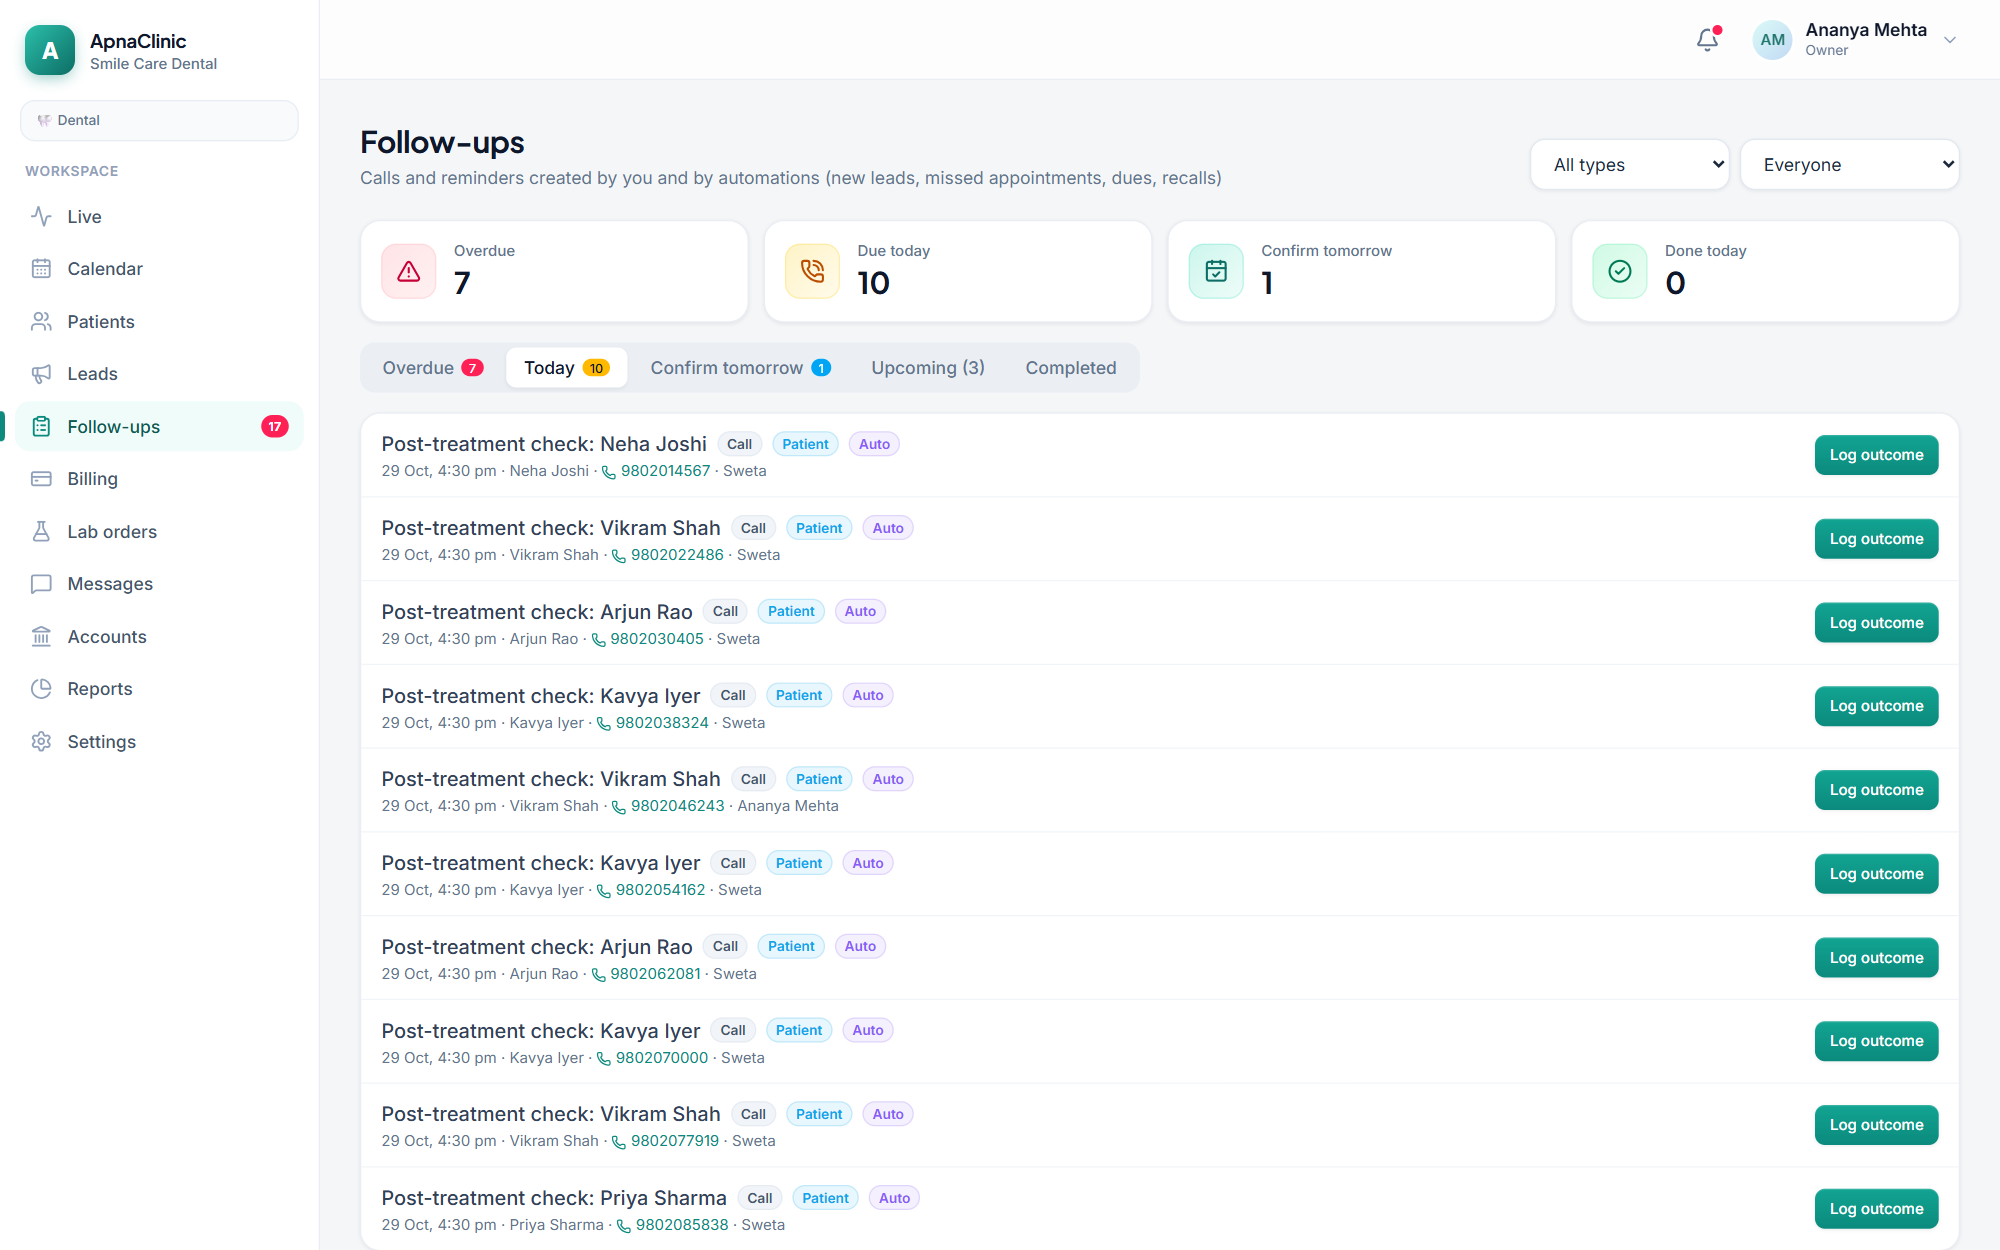
Task: Open the Dental specialty selector
Action: 160,120
